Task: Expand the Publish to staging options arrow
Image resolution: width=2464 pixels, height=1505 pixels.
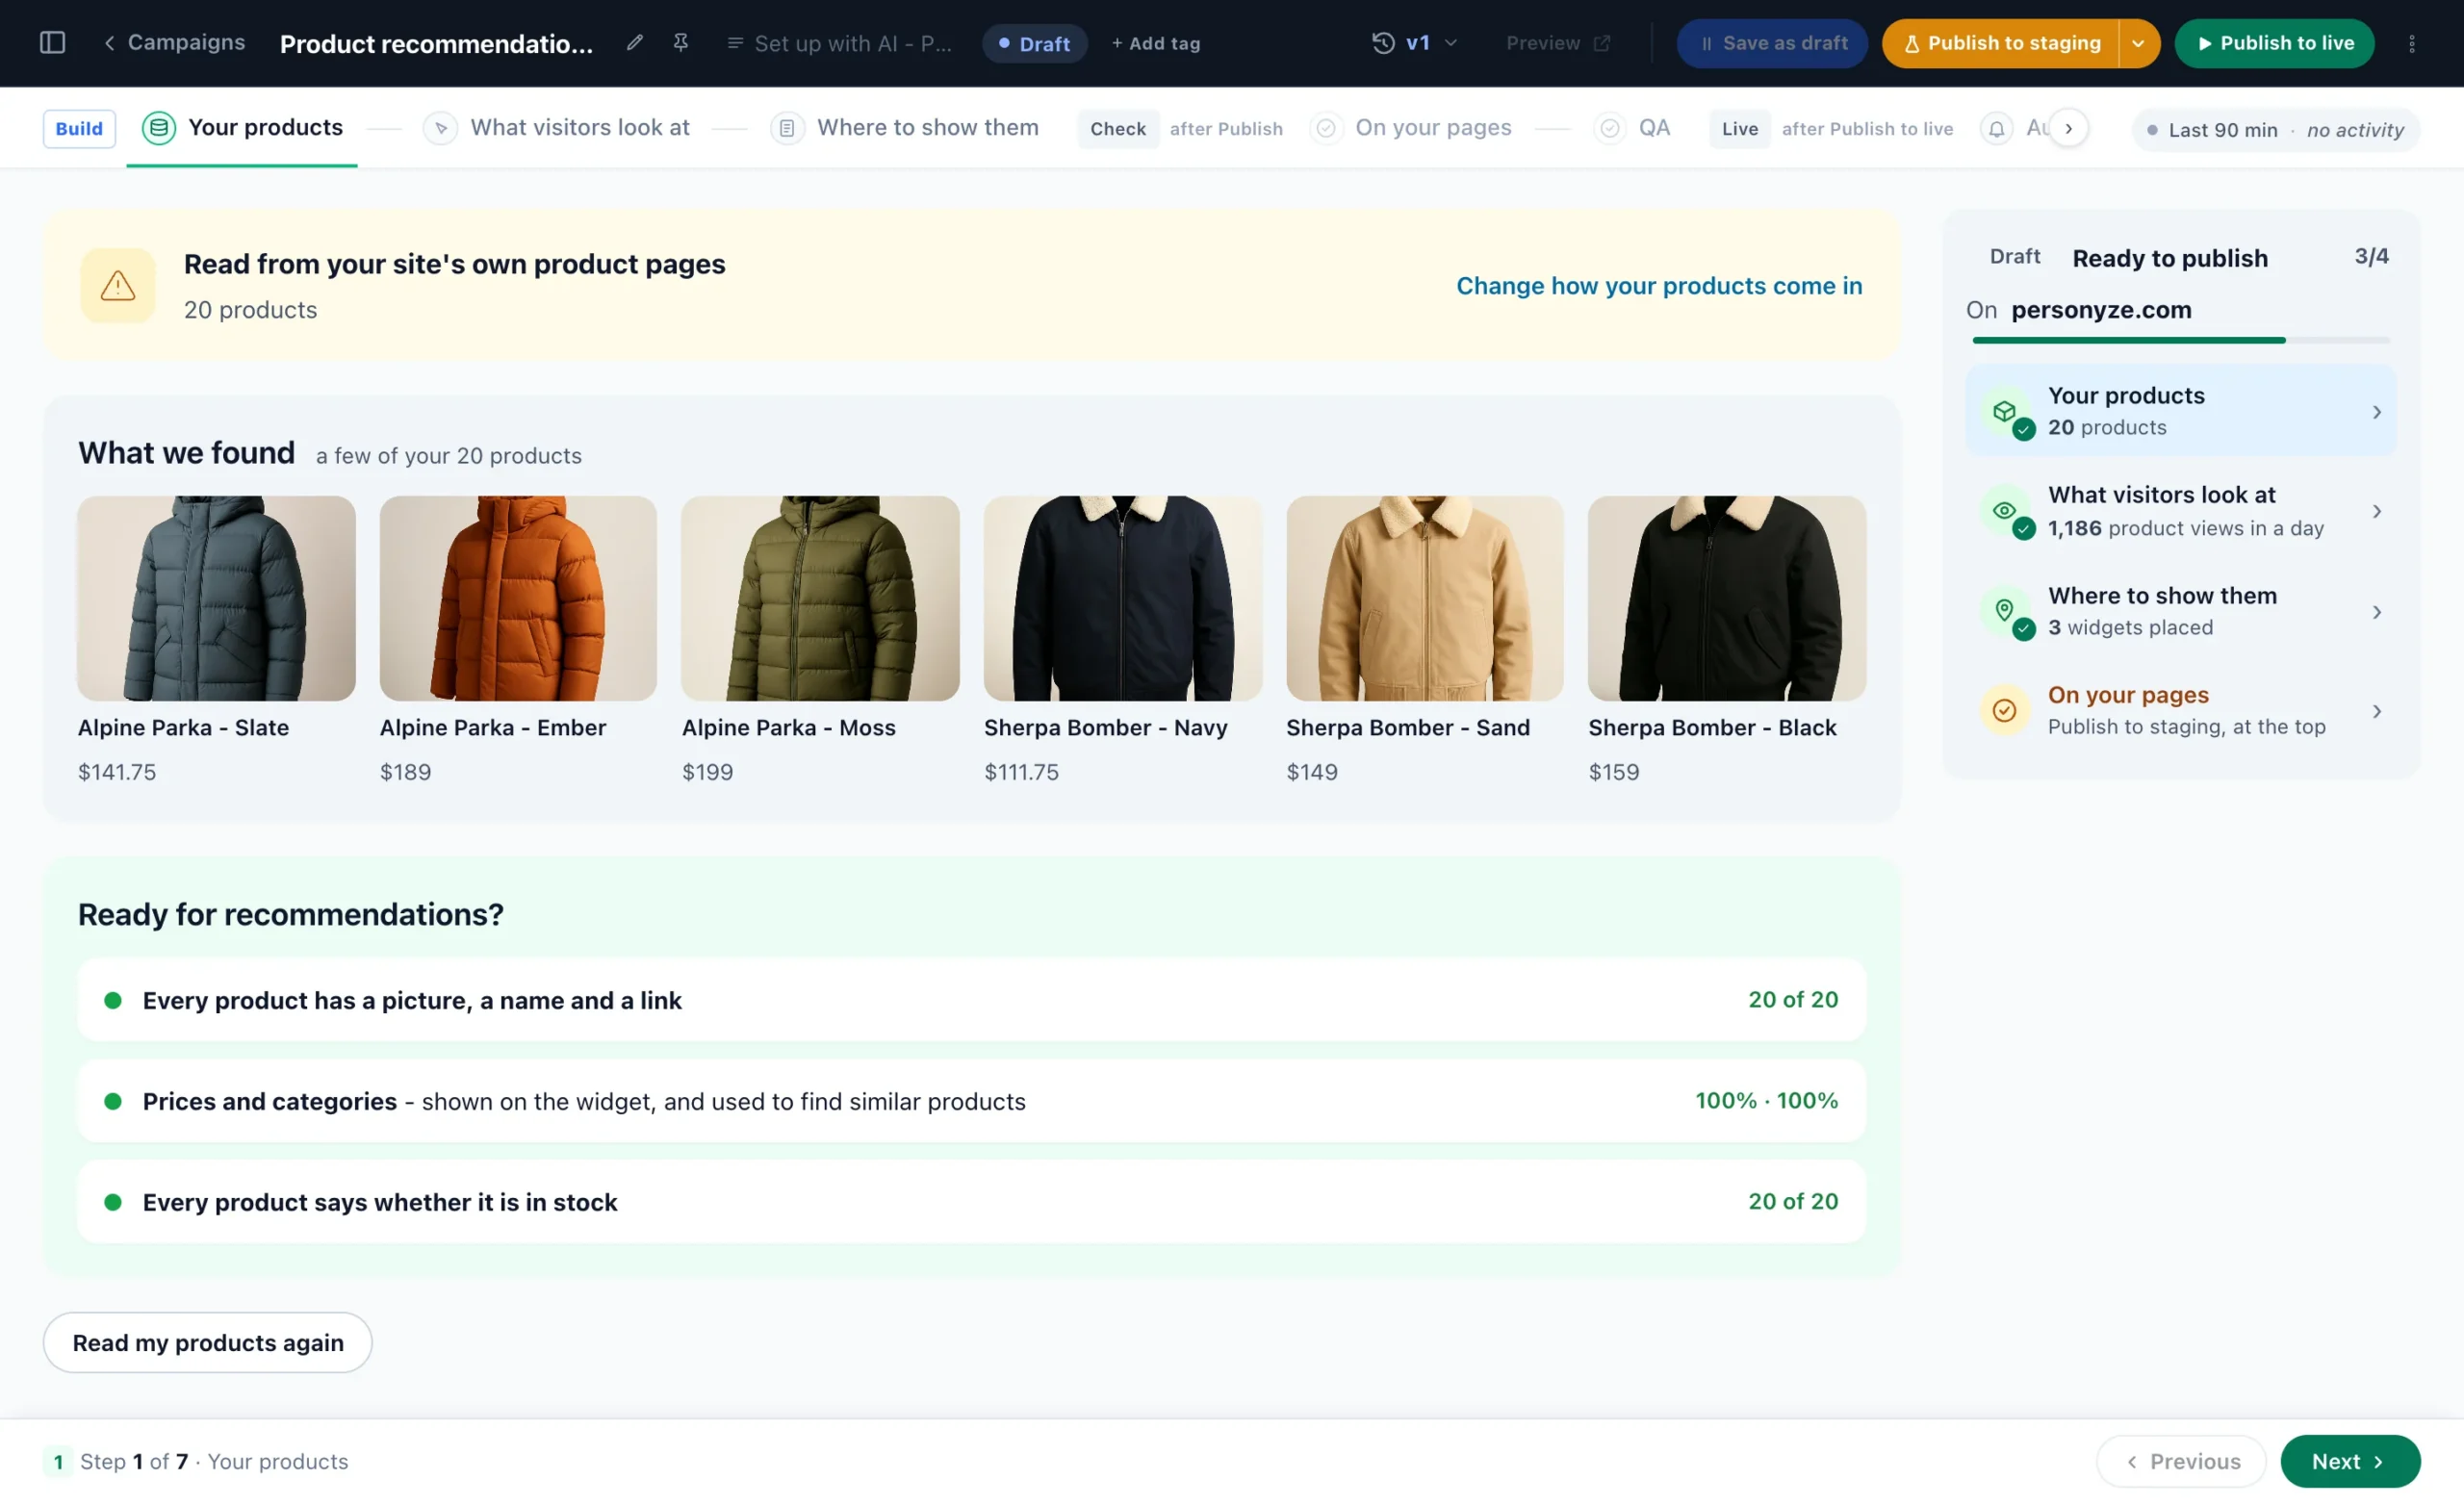Action: 2138,43
